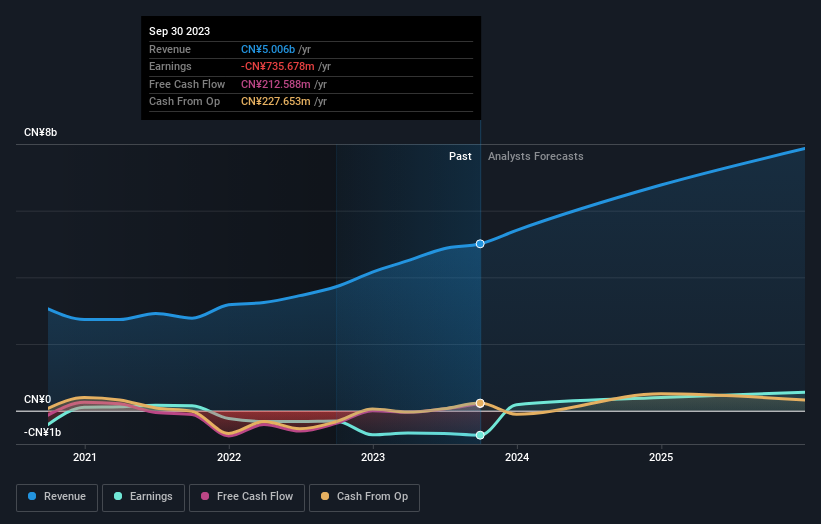821x524 pixels.
Task: Click the CN¥0 y-axis label
Action: point(38,399)
